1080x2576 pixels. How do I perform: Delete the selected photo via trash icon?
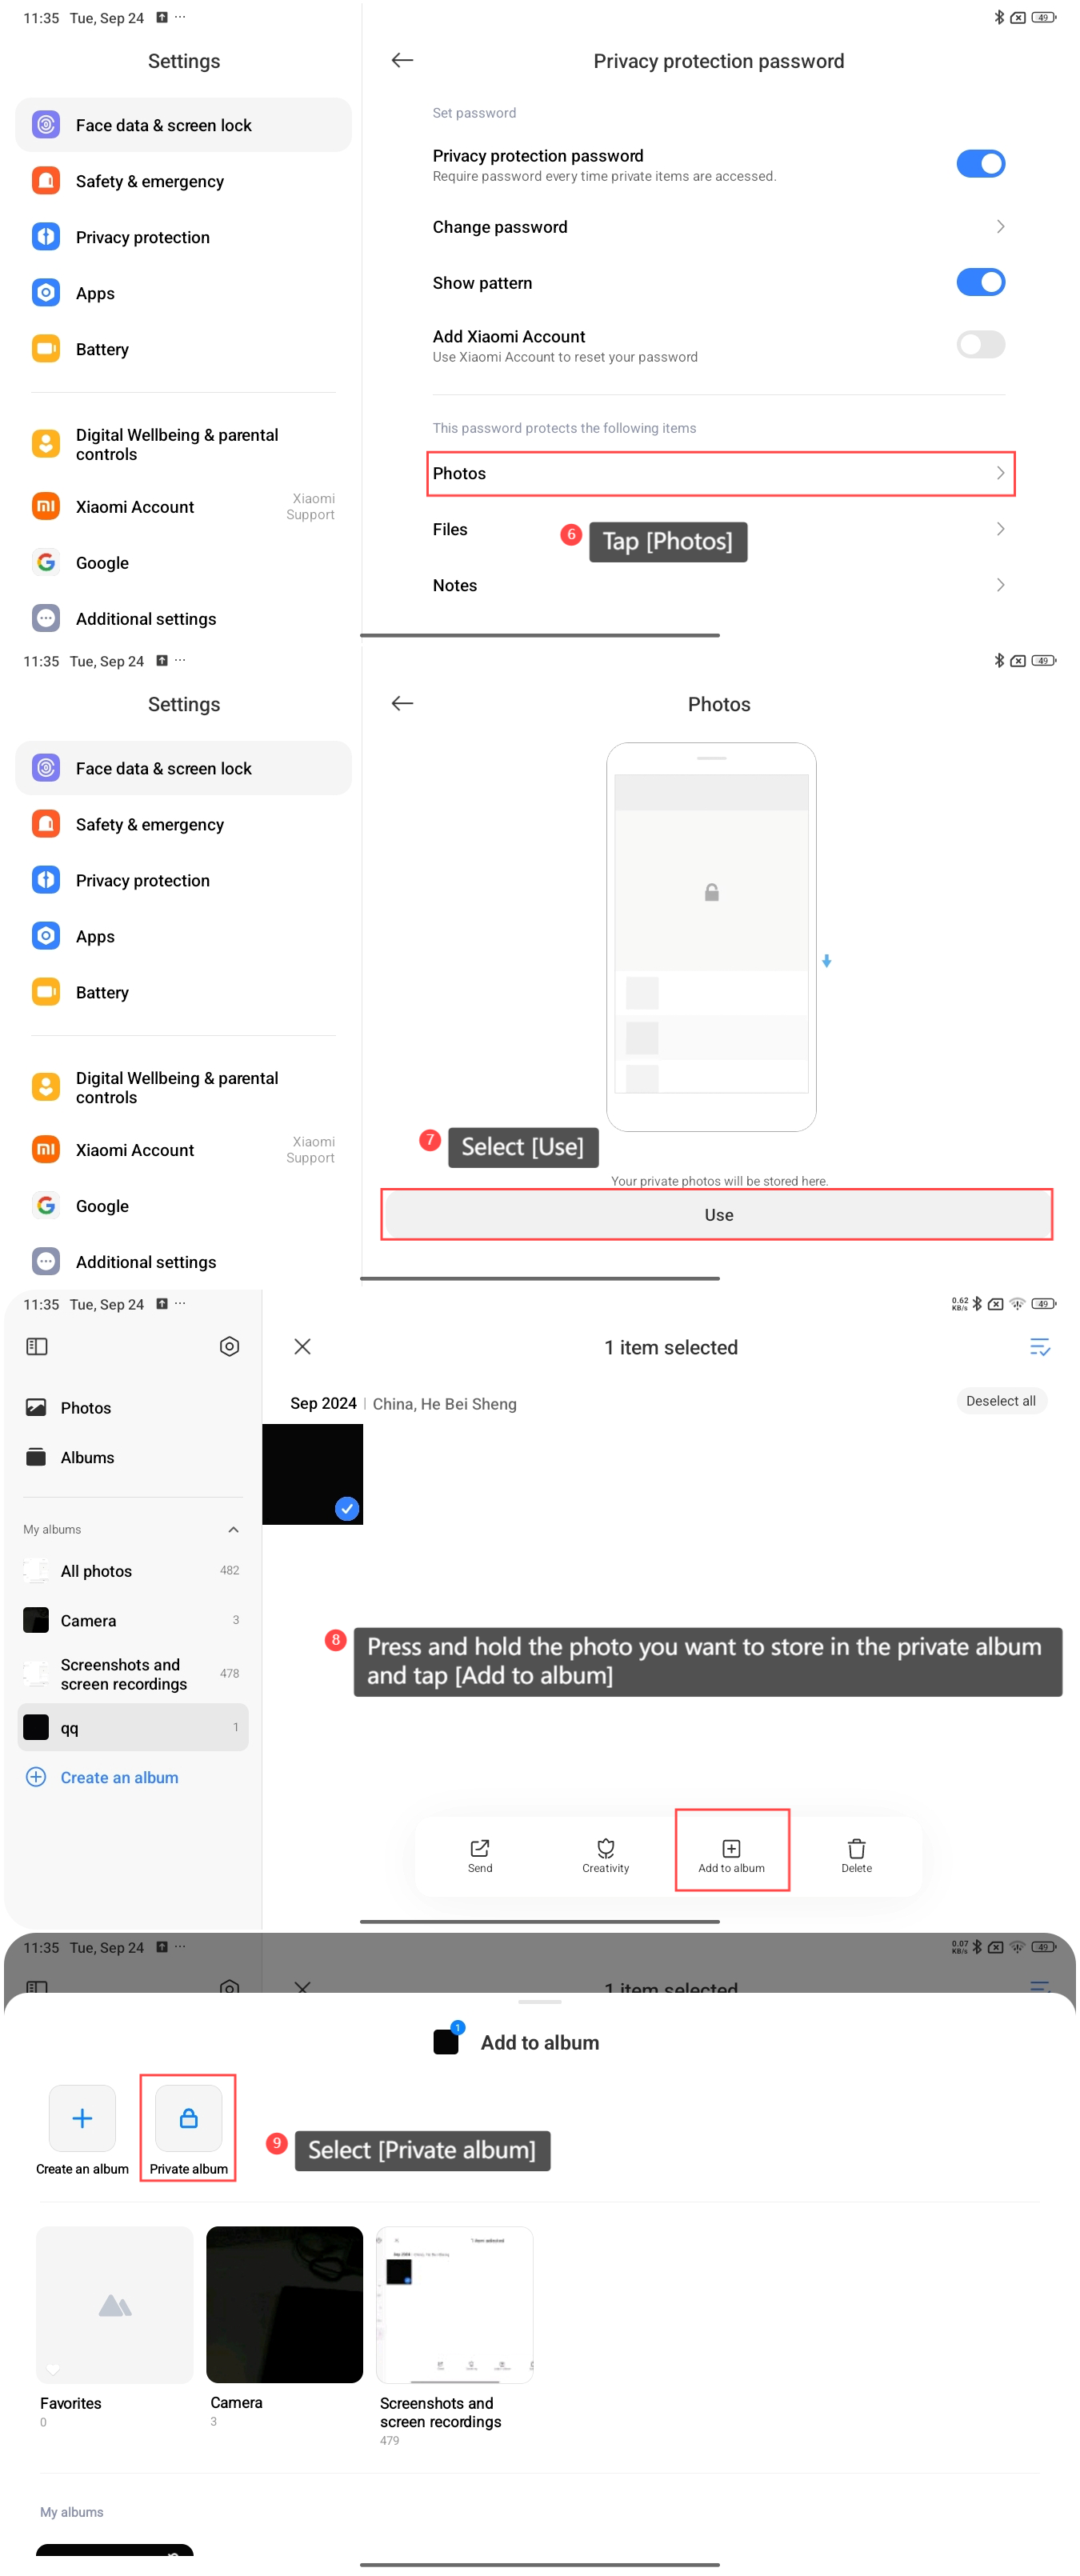[856, 1849]
